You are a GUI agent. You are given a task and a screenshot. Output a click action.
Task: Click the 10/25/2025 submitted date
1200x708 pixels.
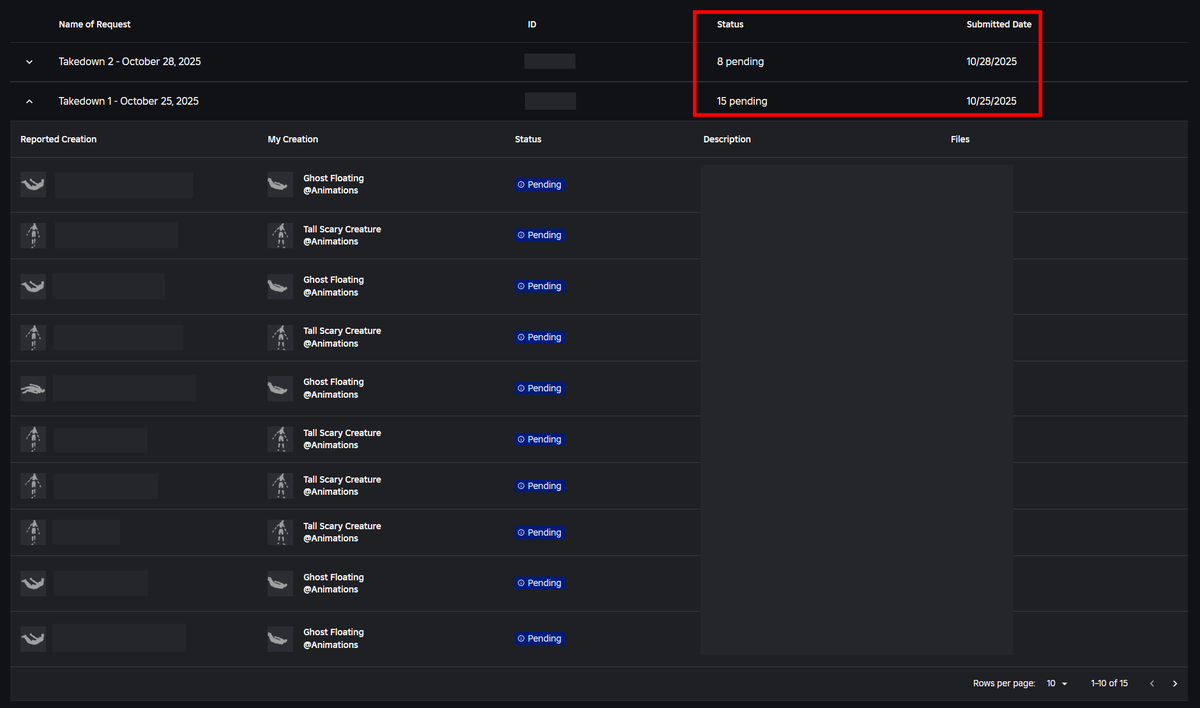click(x=992, y=101)
